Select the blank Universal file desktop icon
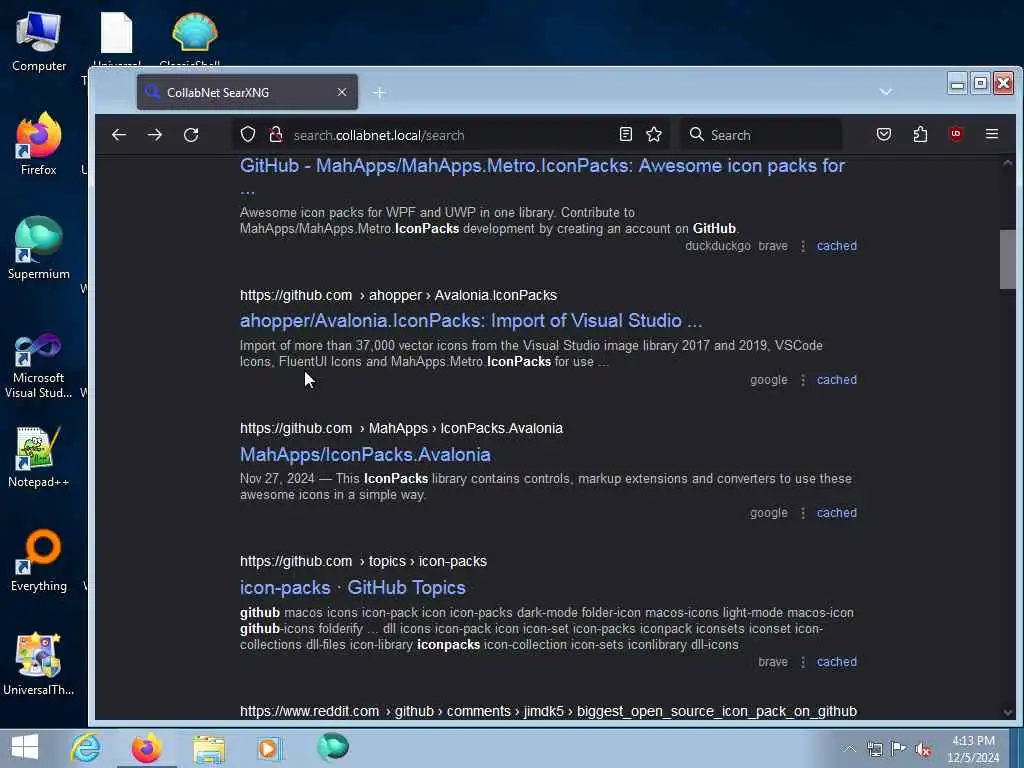Image resolution: width=1024 pixels, height=768 pixels. tap(116, 38)
